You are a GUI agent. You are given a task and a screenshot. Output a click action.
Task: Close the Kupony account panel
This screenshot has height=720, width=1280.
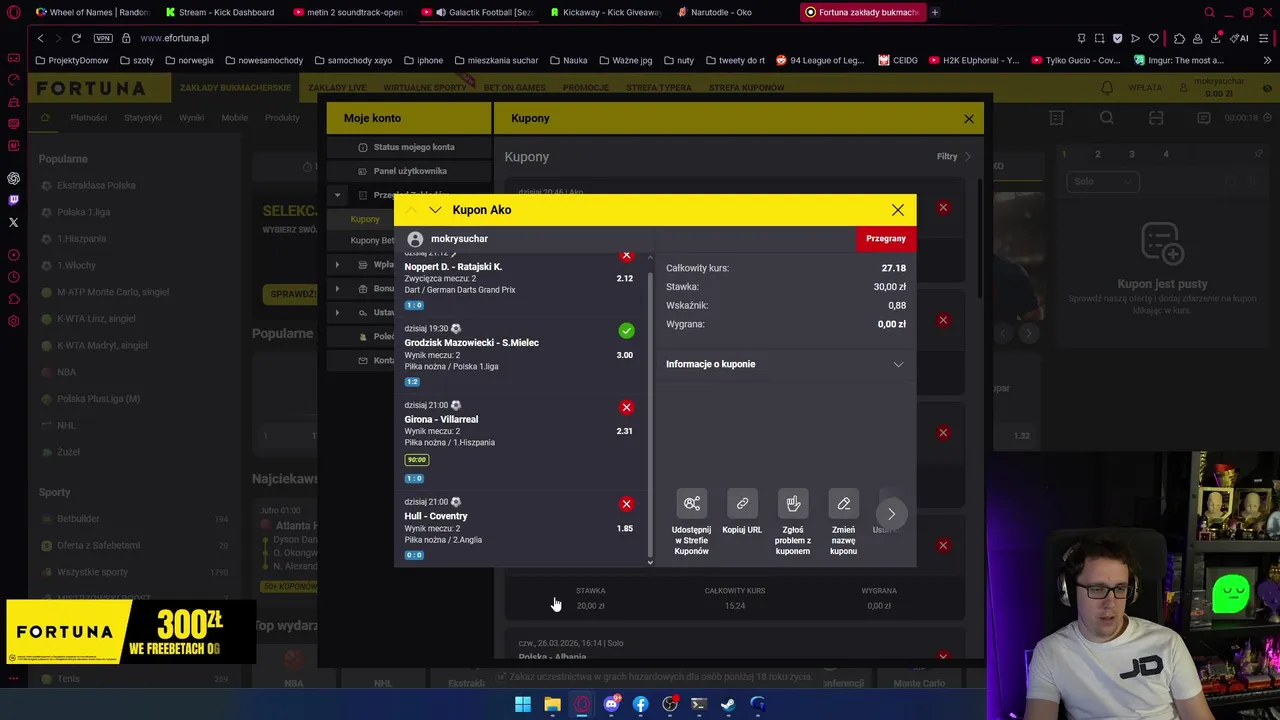tap(968, 119)
